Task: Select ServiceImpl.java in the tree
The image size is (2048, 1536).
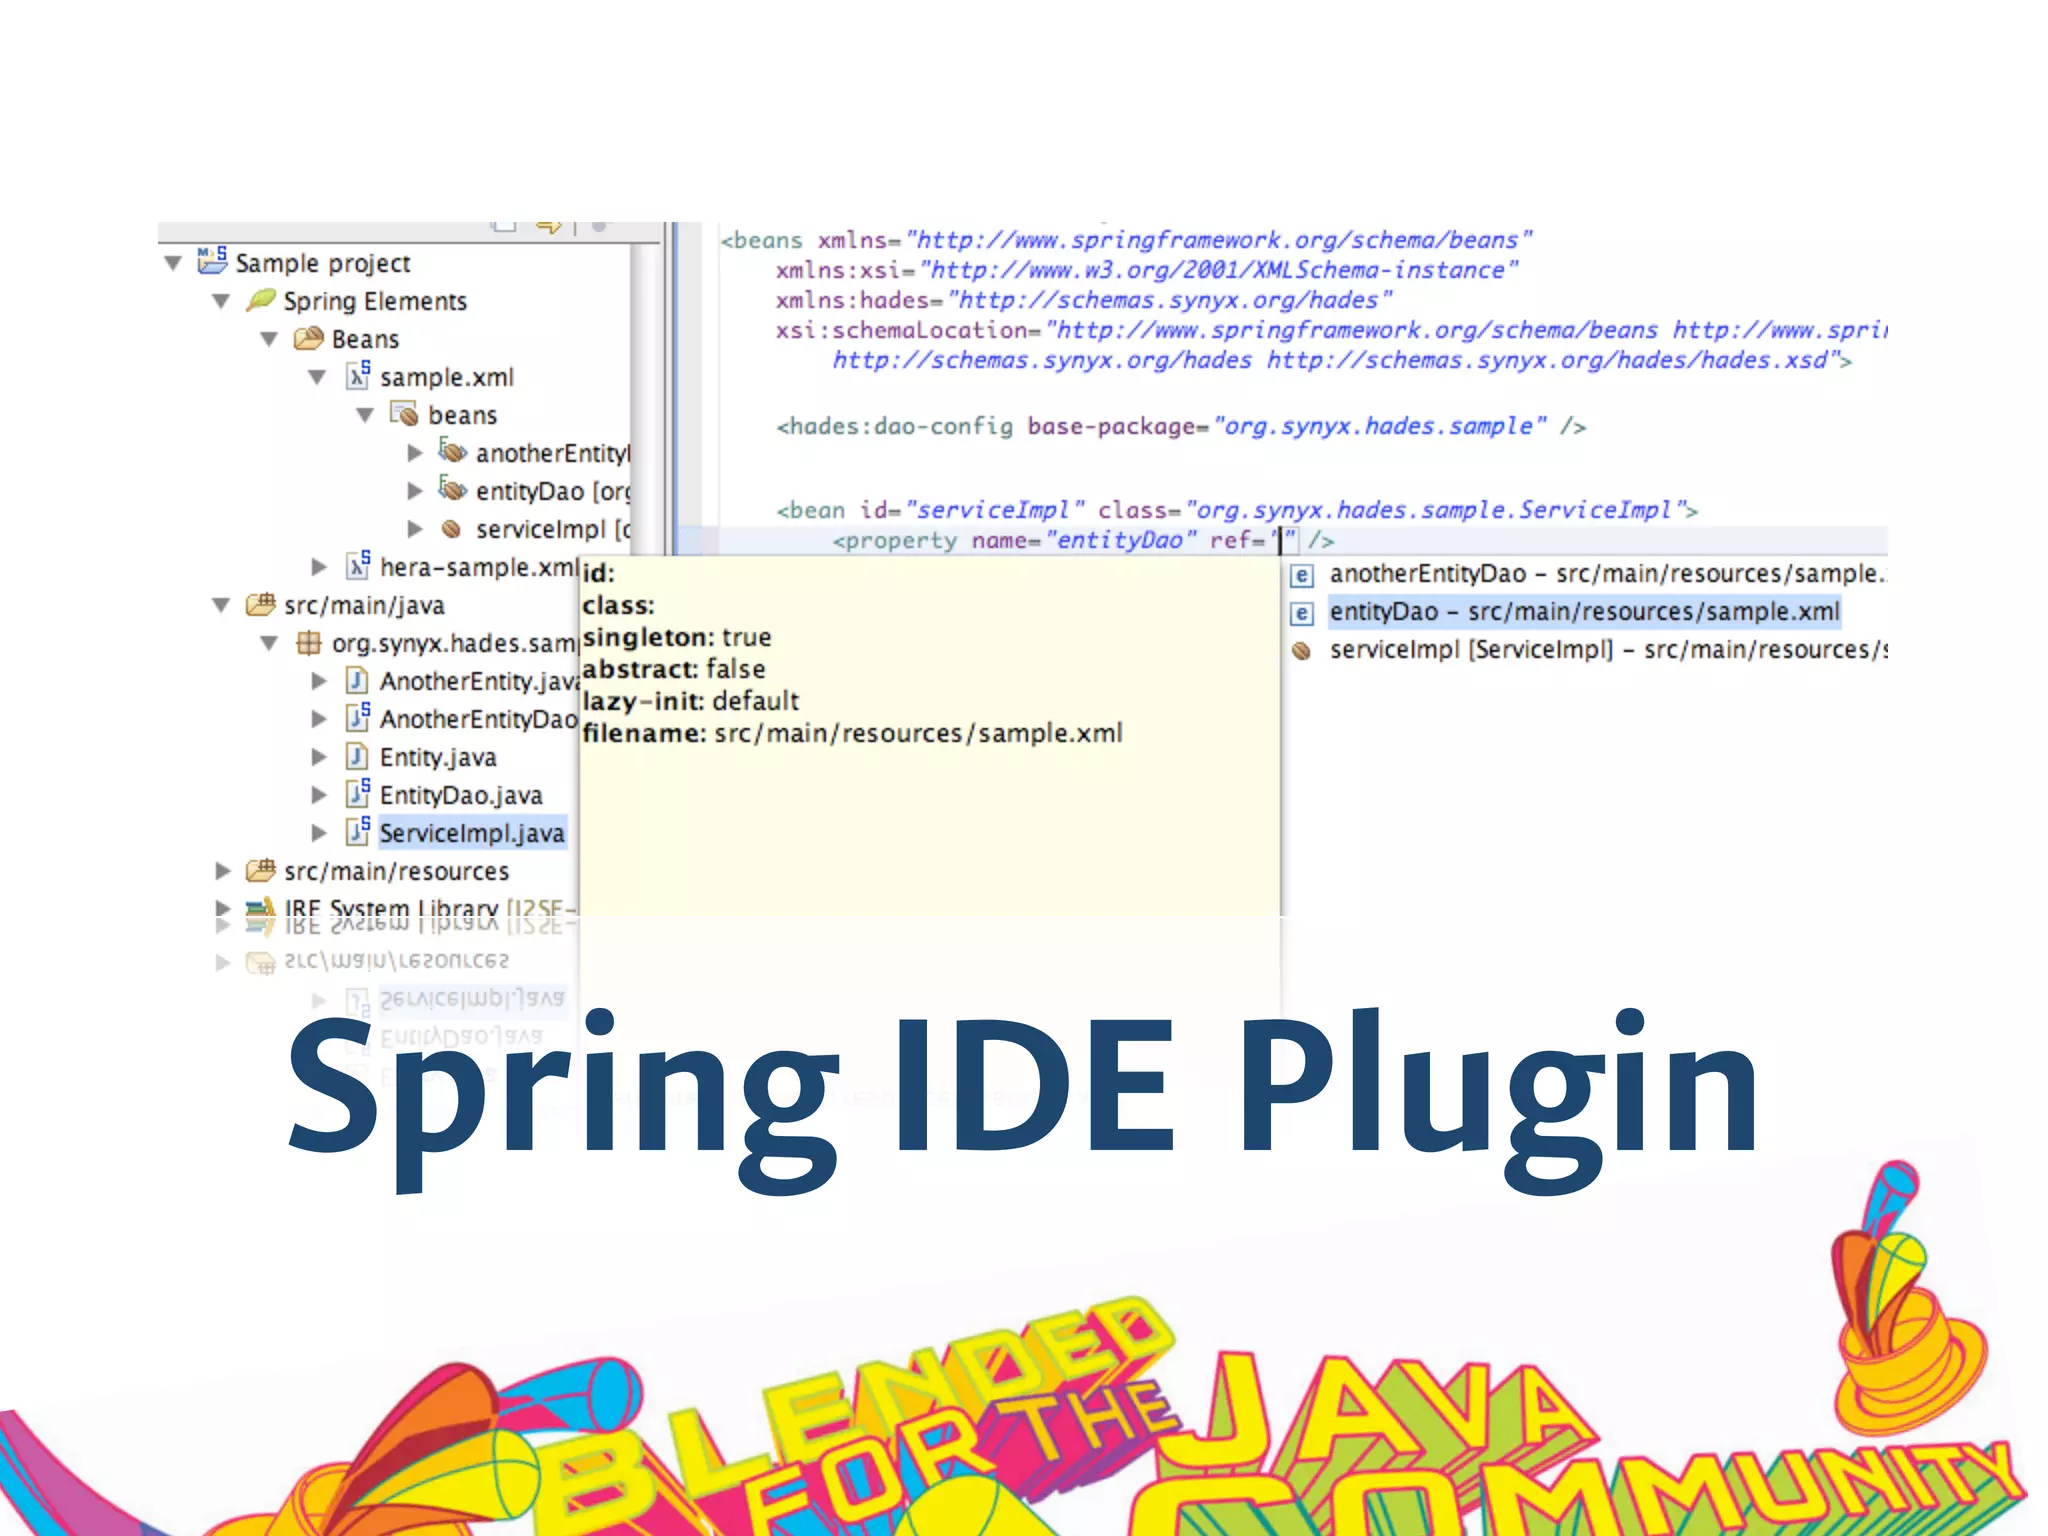Action: click(x=472, y=833)
